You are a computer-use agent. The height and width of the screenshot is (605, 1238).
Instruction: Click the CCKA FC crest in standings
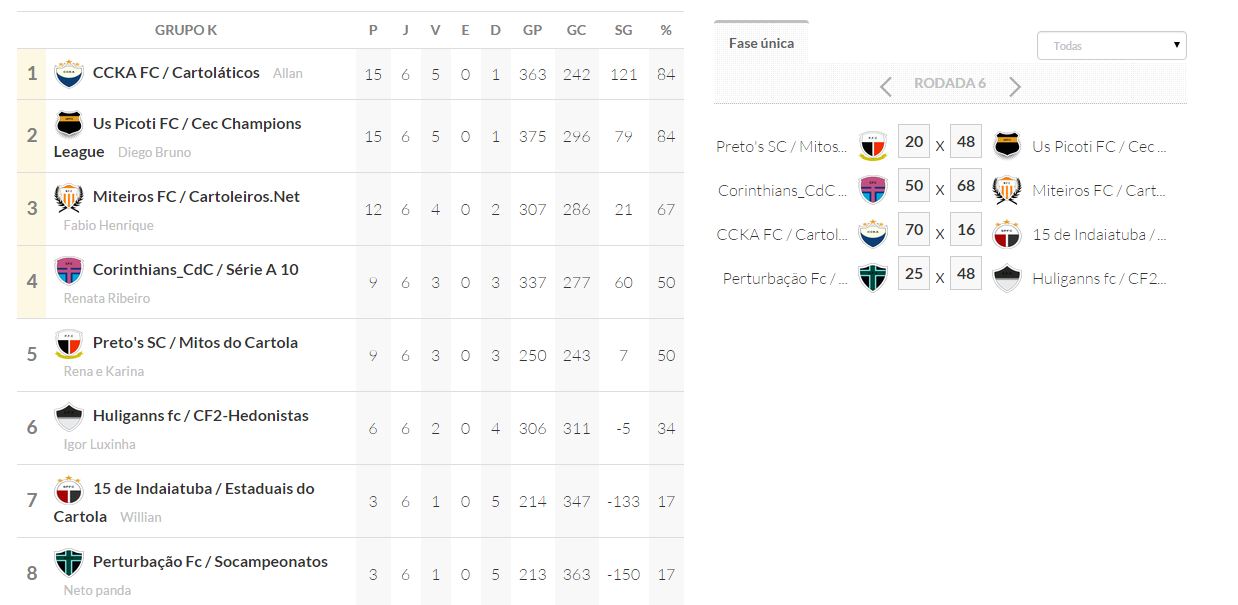[69, 73]
